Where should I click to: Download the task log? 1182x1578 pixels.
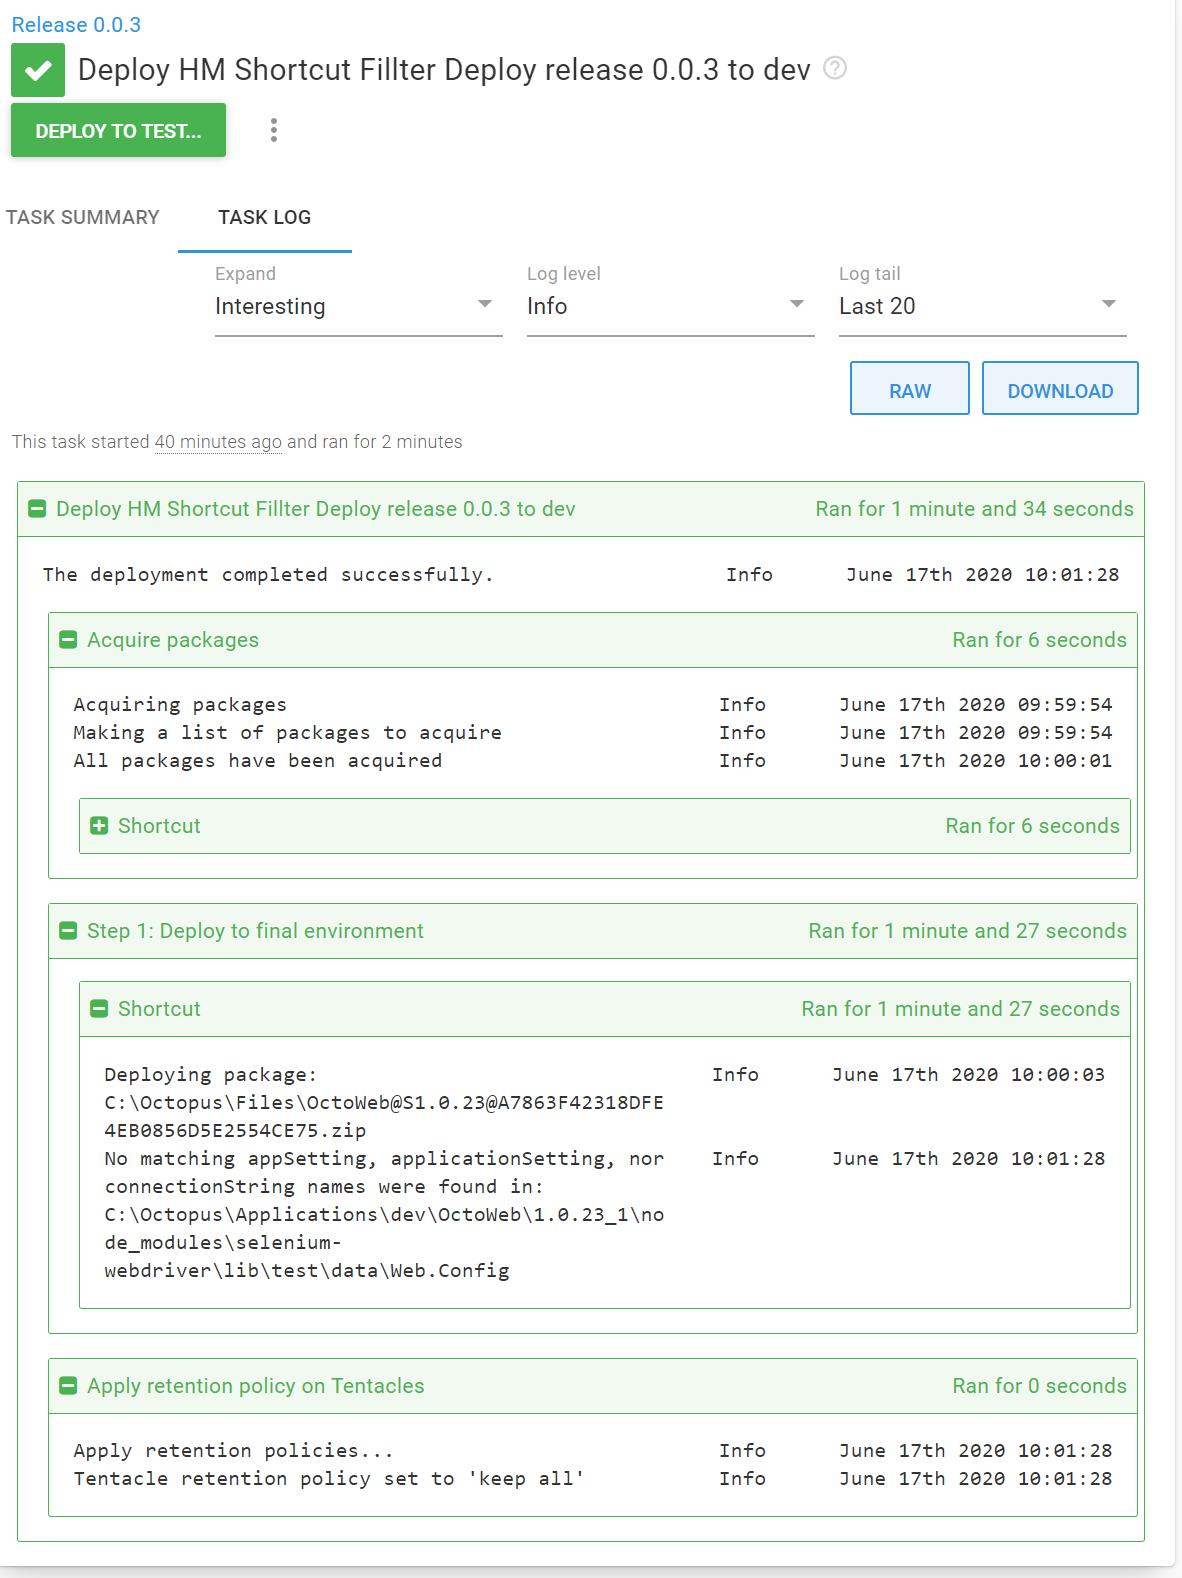click(x=1059, y=390)
